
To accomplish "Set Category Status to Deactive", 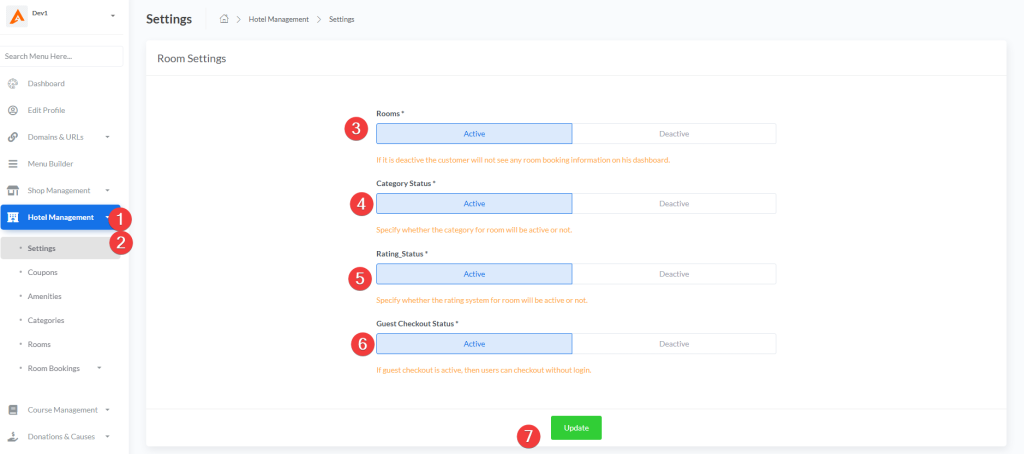I will (x=673, y=204).
